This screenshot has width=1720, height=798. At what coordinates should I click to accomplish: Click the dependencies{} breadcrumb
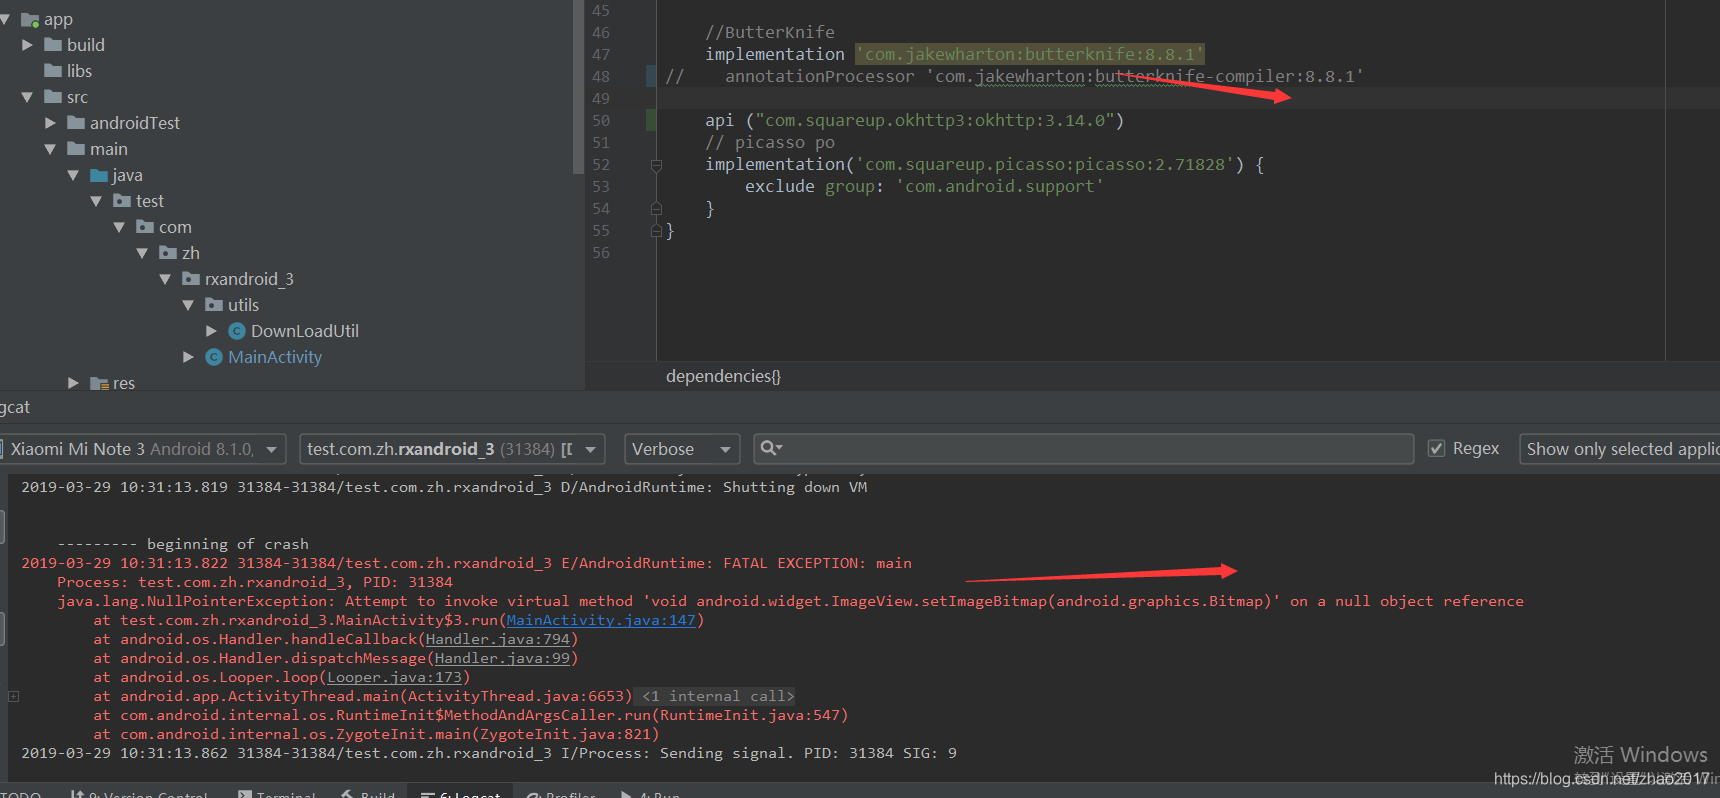(x=723, y=376)
